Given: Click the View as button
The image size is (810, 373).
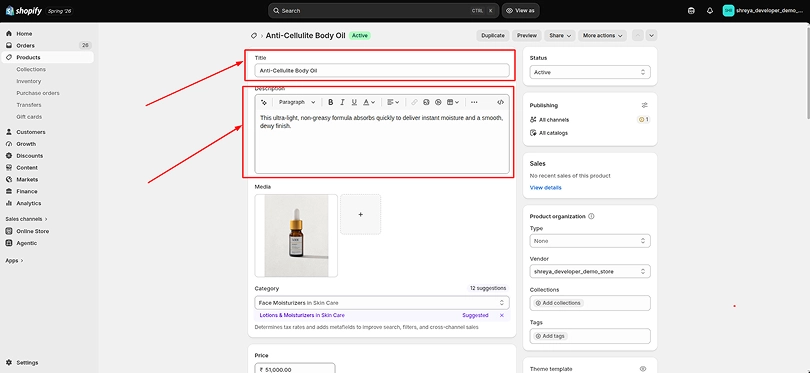Looking at the screenshot, I should click(520, 10).
